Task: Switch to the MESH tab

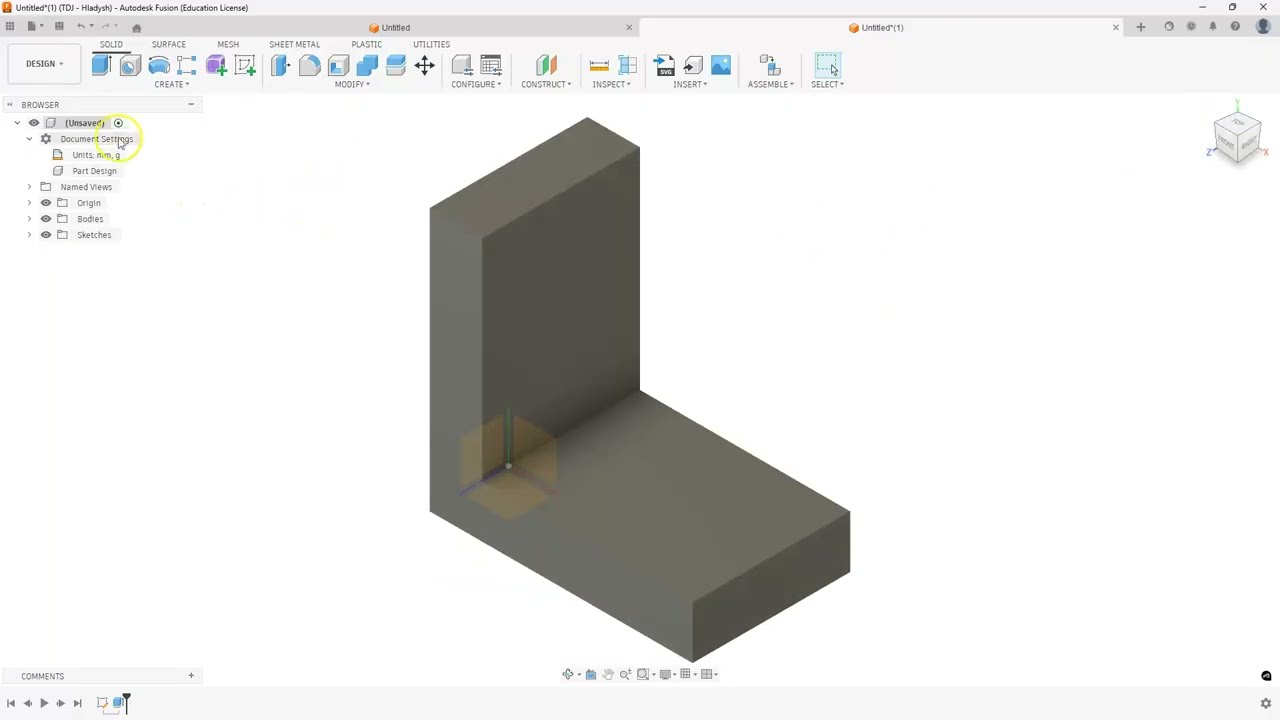Action: (x=228, y=44)
